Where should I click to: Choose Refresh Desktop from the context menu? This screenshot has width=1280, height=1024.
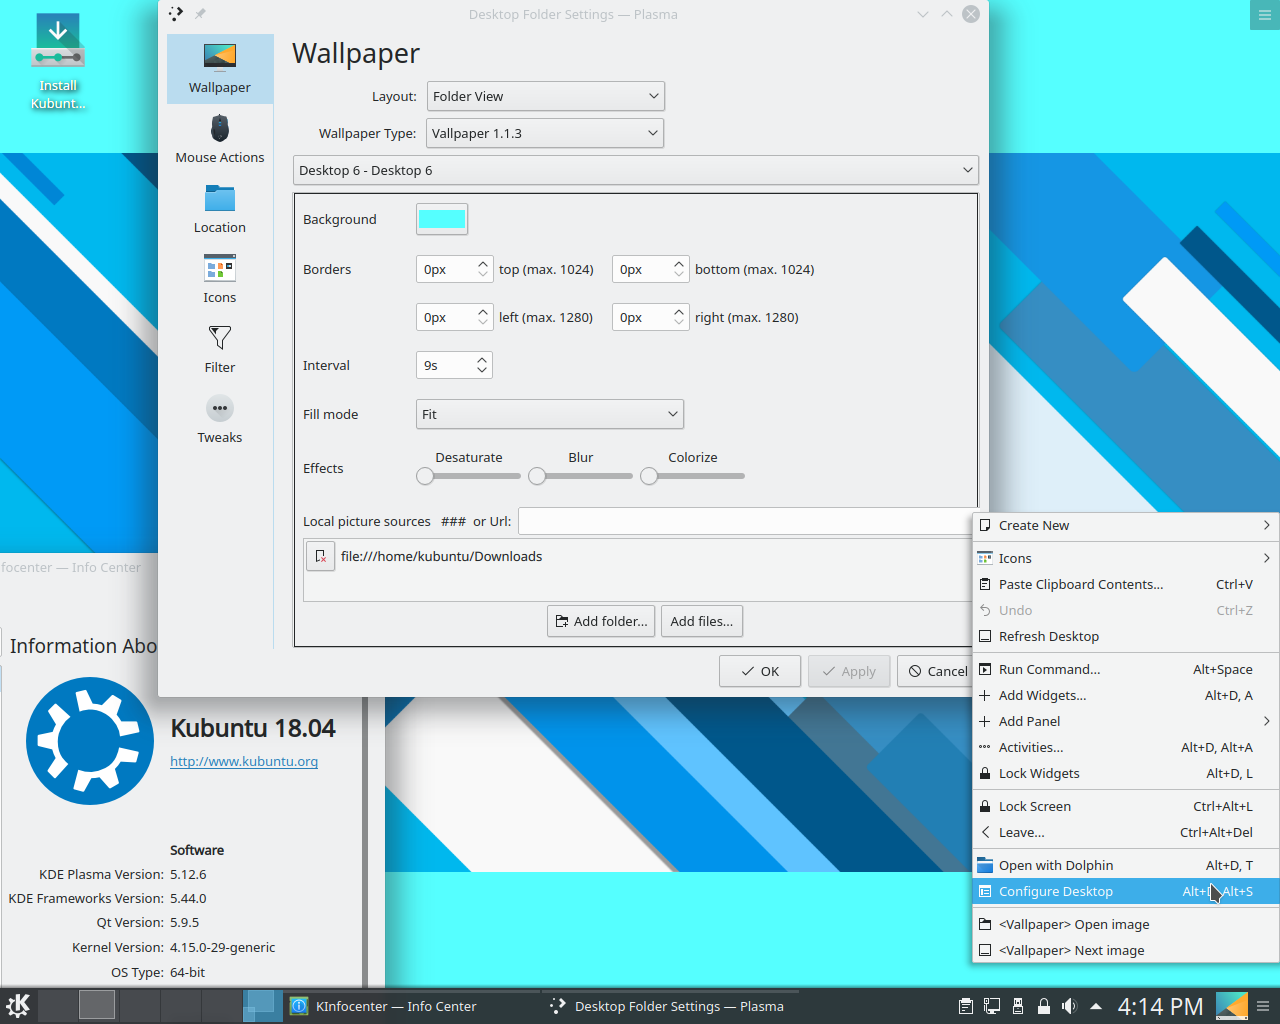pos(1126,636)
